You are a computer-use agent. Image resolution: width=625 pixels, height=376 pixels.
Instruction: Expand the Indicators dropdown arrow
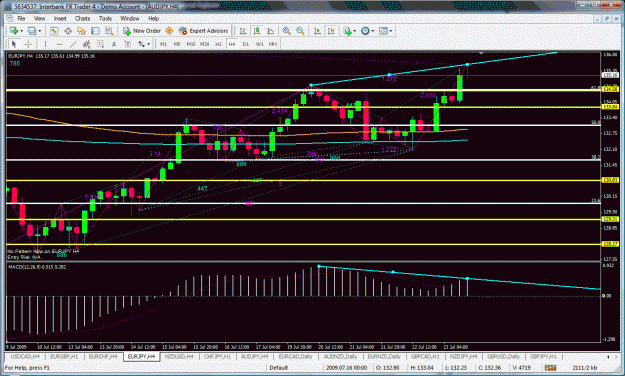[x=355, y=31]
